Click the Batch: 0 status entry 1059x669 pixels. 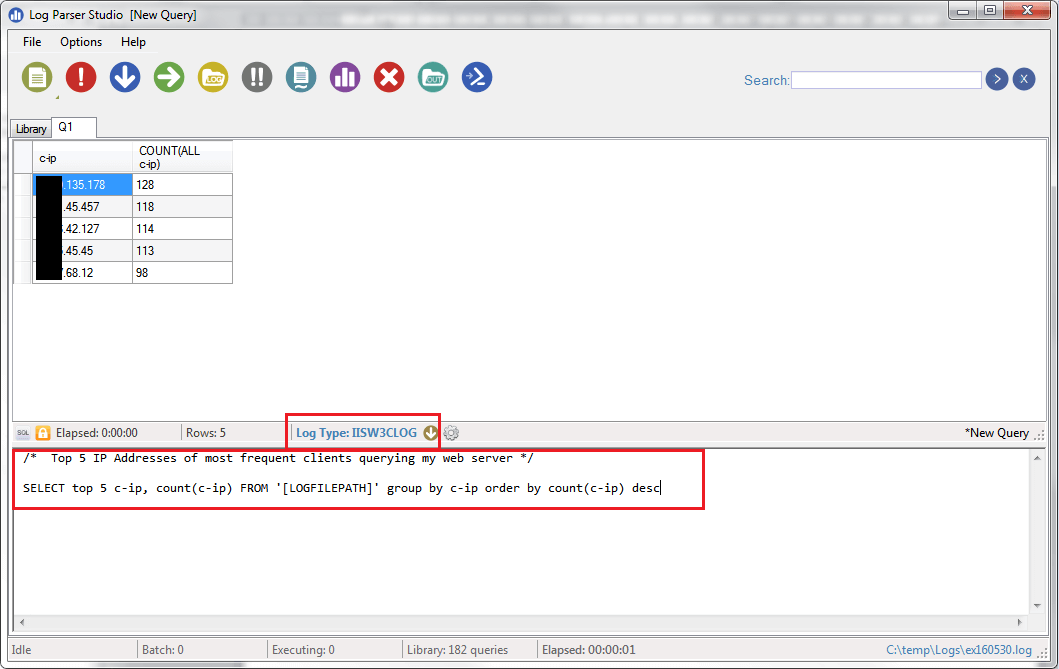click(163, 650)
